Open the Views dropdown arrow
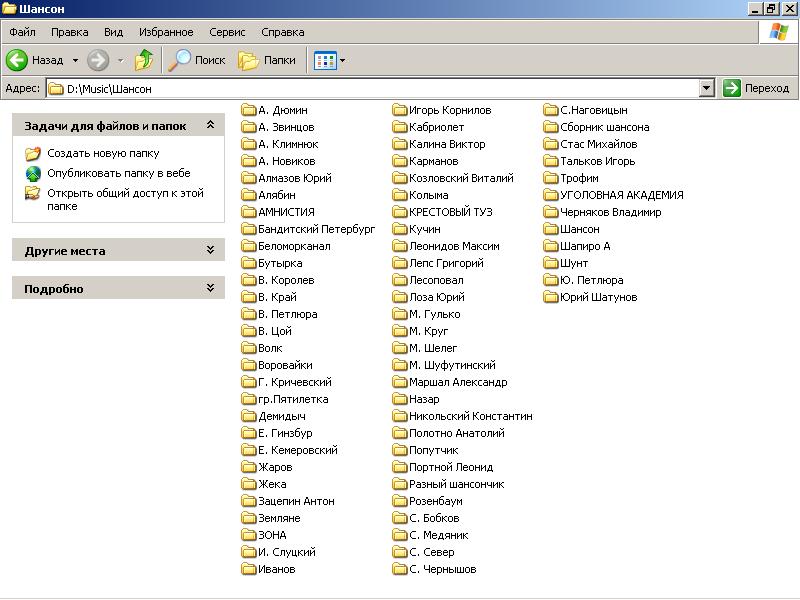 click(x=343, y=60)
